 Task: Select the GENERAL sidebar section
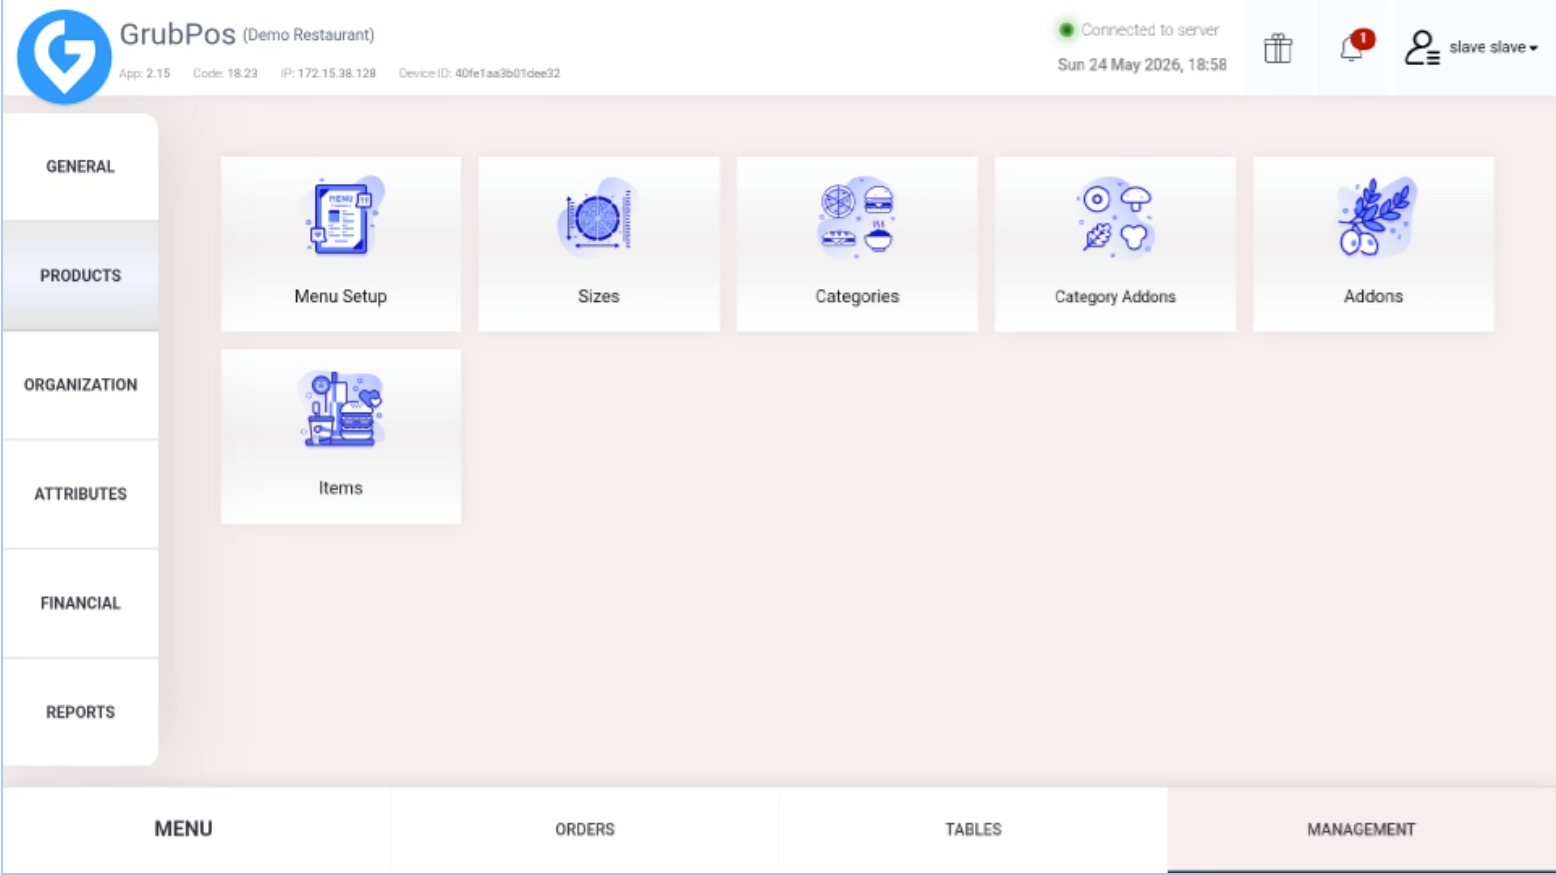[x=80, y=167]
